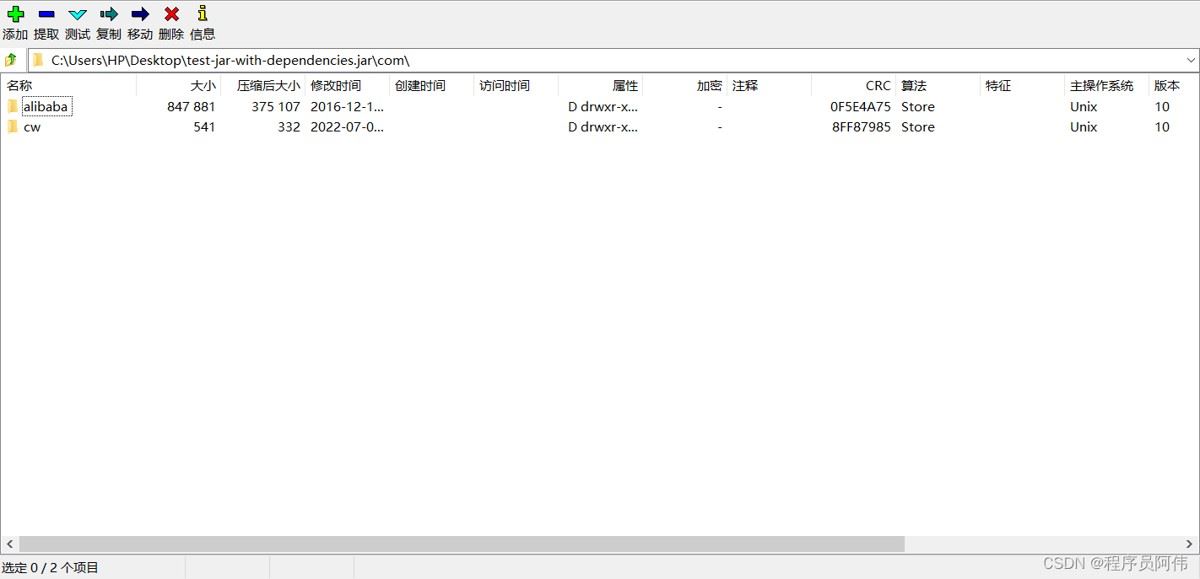Click the yellow Info (信息) icon
This screenshot has width=1200, height=579.
(x=202, y=13)
